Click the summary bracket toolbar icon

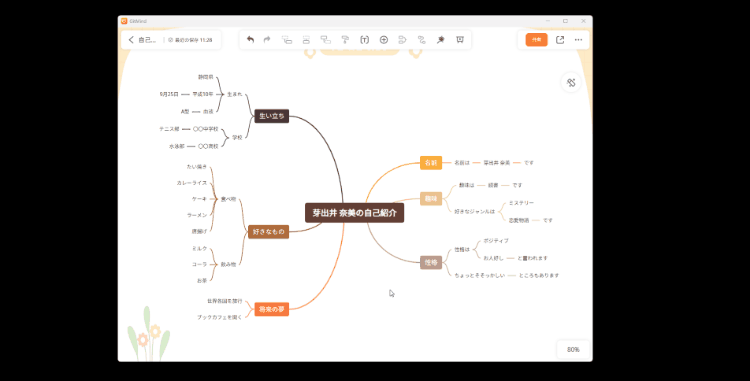402,40
